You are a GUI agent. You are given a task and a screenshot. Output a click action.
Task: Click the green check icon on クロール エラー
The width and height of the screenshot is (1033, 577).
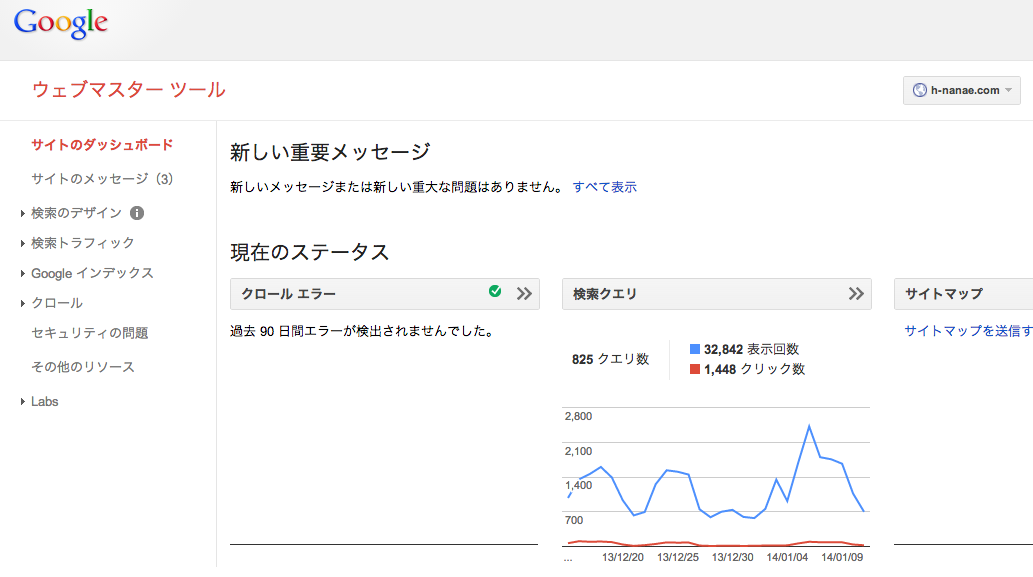(x=495, y=291)
